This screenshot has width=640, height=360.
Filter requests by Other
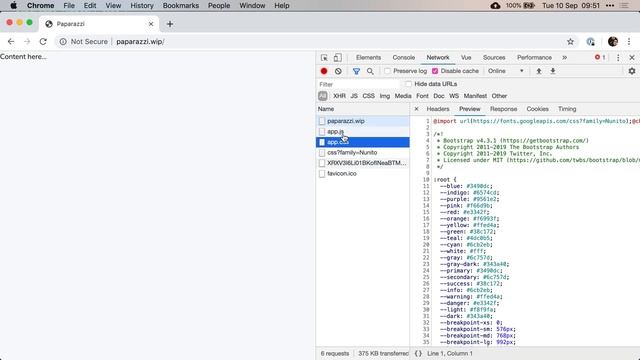(x=499, y=96)
